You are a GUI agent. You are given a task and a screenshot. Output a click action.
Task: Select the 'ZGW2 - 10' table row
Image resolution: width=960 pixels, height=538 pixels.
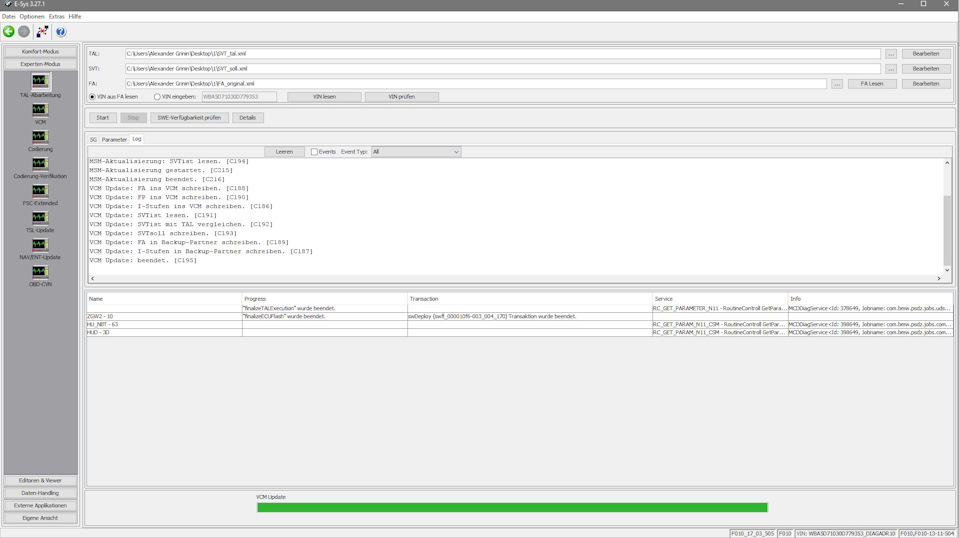point(520,316)
